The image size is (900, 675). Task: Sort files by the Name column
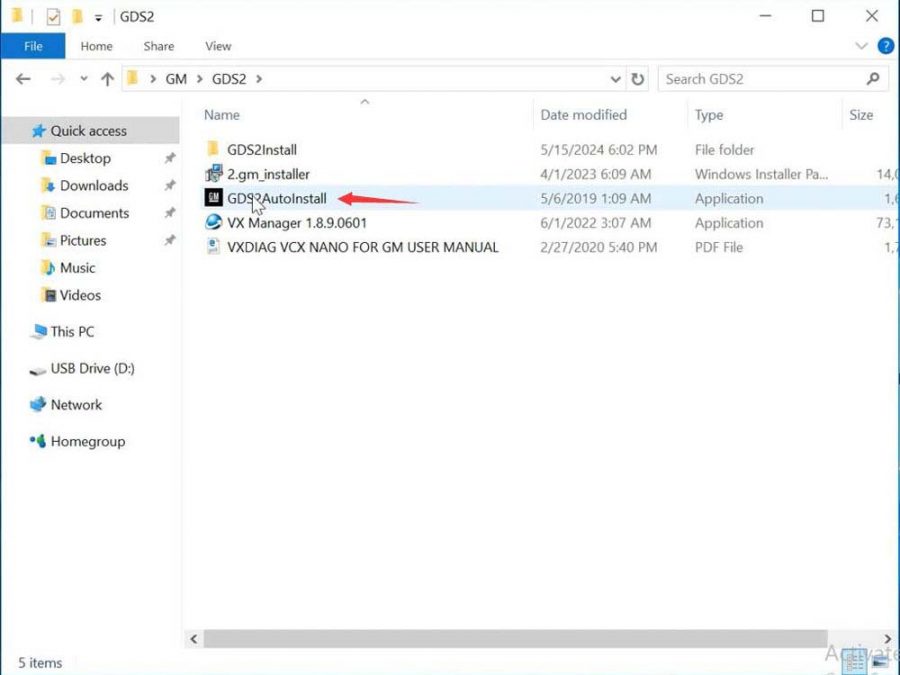220,114
